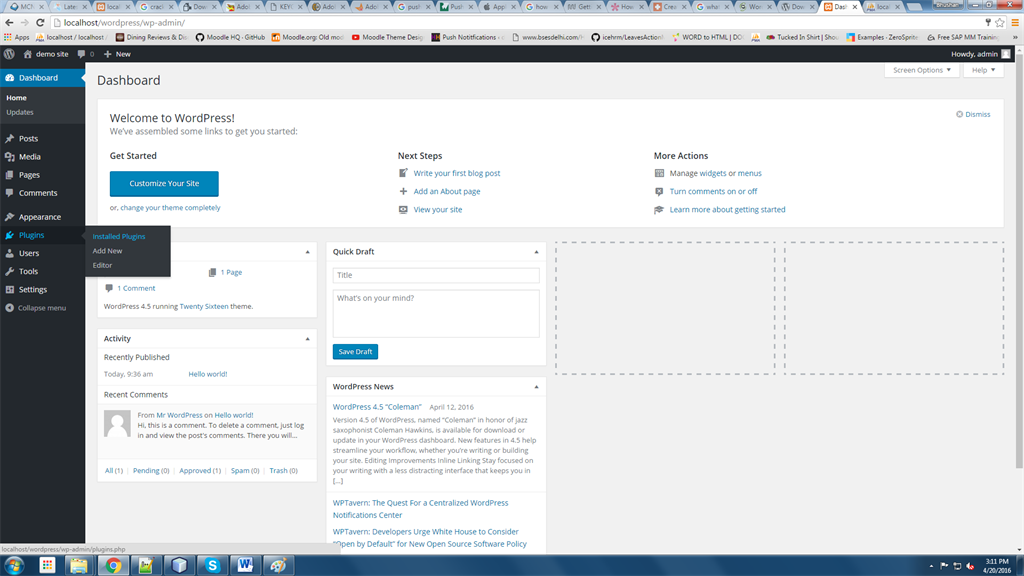Collapse the WordPress News widget
Viewport: 1024px width, 576px height.
click(536, 387)
